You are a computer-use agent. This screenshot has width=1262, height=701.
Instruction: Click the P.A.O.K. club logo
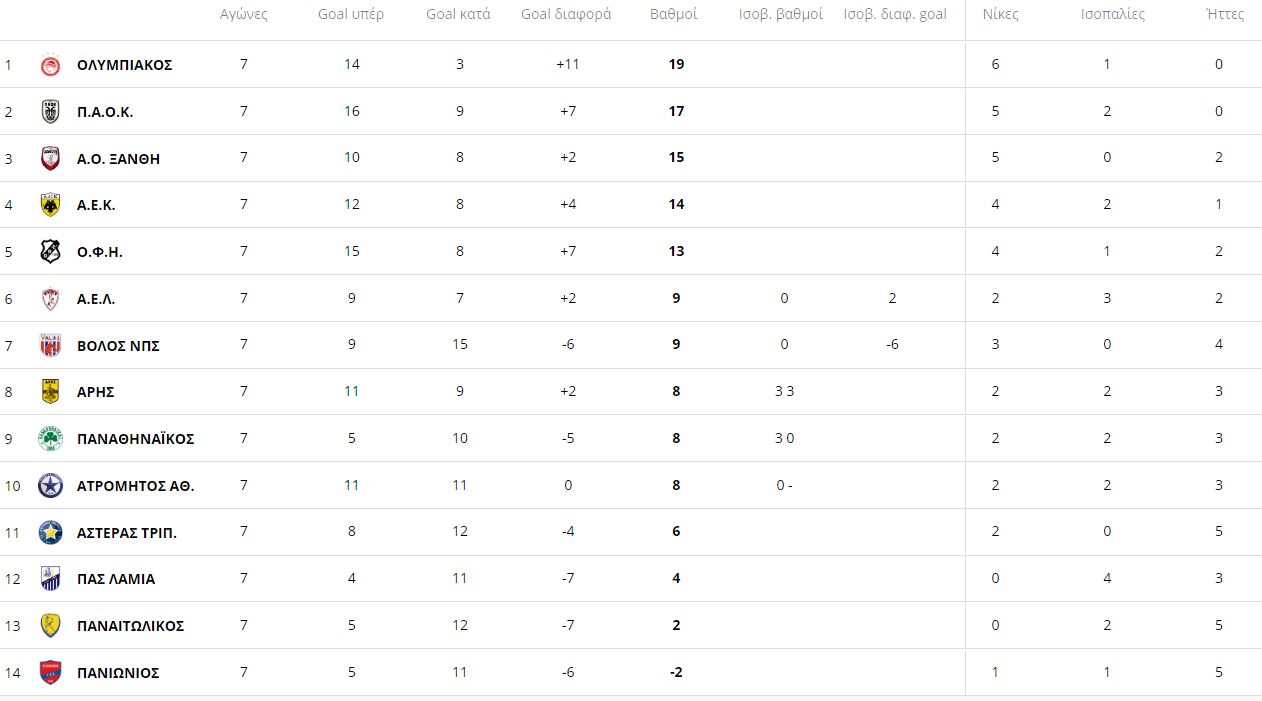pyautogui.click(x=50, y=112)
